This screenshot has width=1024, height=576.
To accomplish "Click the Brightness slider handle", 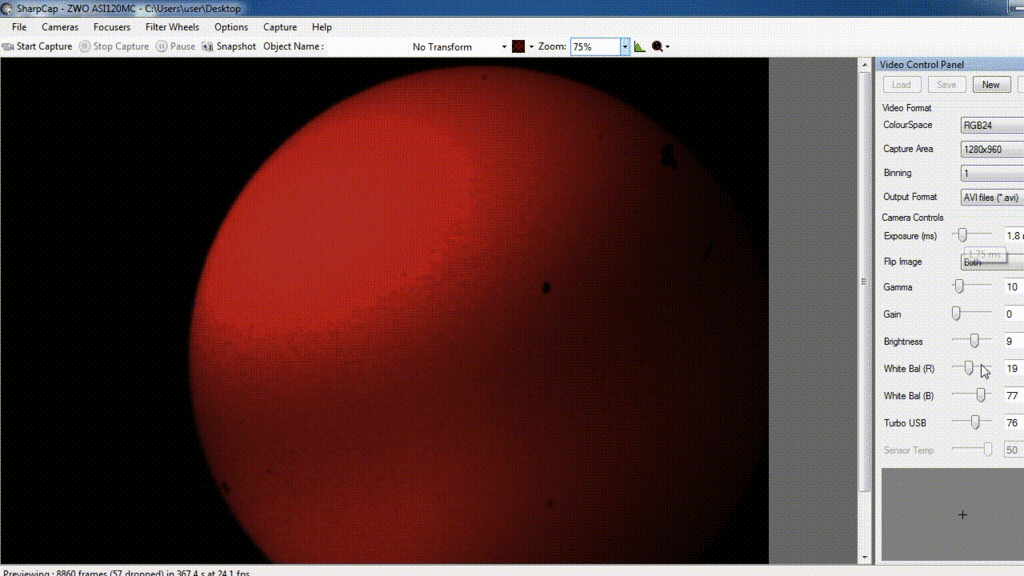I will 974,341.
